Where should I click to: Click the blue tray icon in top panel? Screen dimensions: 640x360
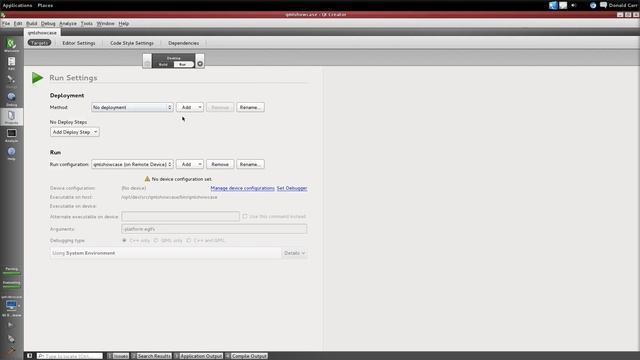point(553,5)
